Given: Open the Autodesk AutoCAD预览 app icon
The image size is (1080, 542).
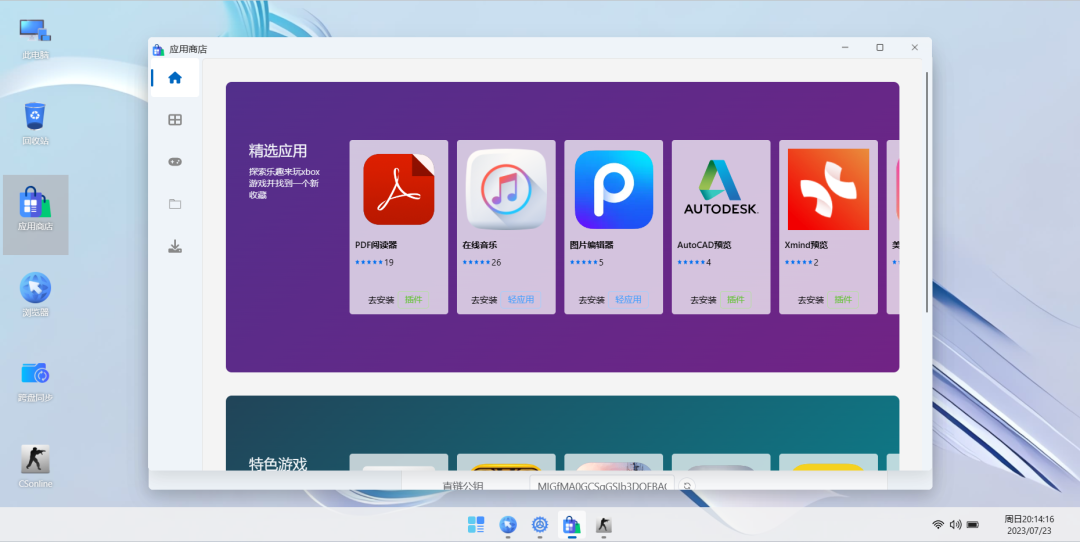Looking at the screenshot, I should pos(721,187).
